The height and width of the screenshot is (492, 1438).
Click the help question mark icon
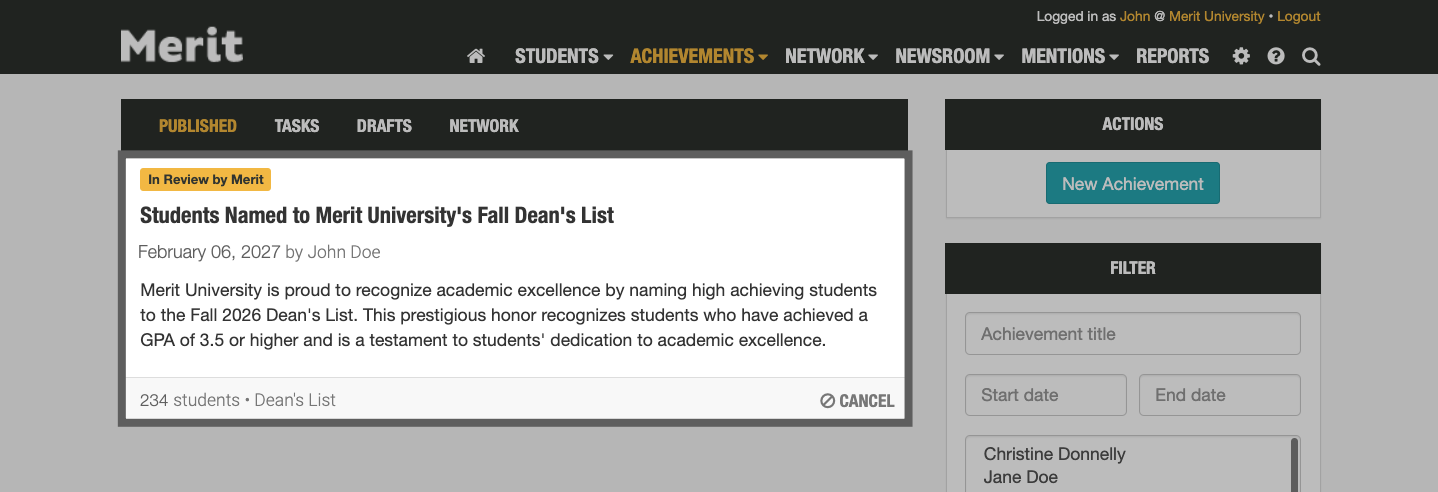click(1276, 57)
